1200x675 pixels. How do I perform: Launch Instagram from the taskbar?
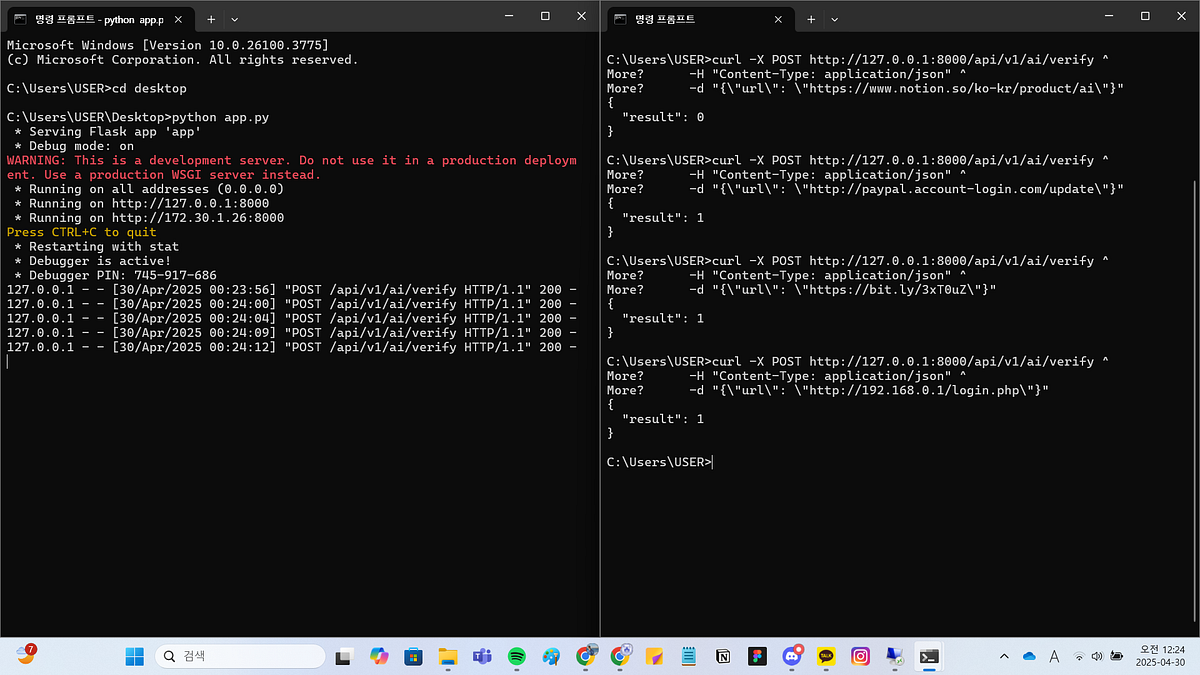[860, 657]
